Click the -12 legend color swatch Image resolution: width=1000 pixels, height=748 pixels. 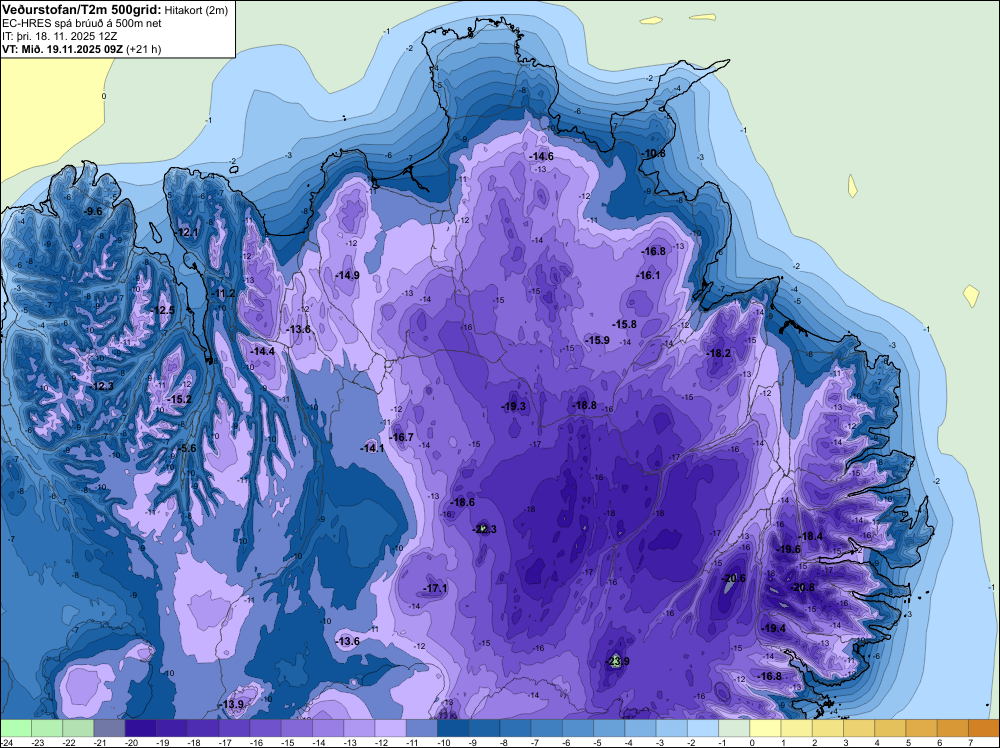[x=390, y=728]
